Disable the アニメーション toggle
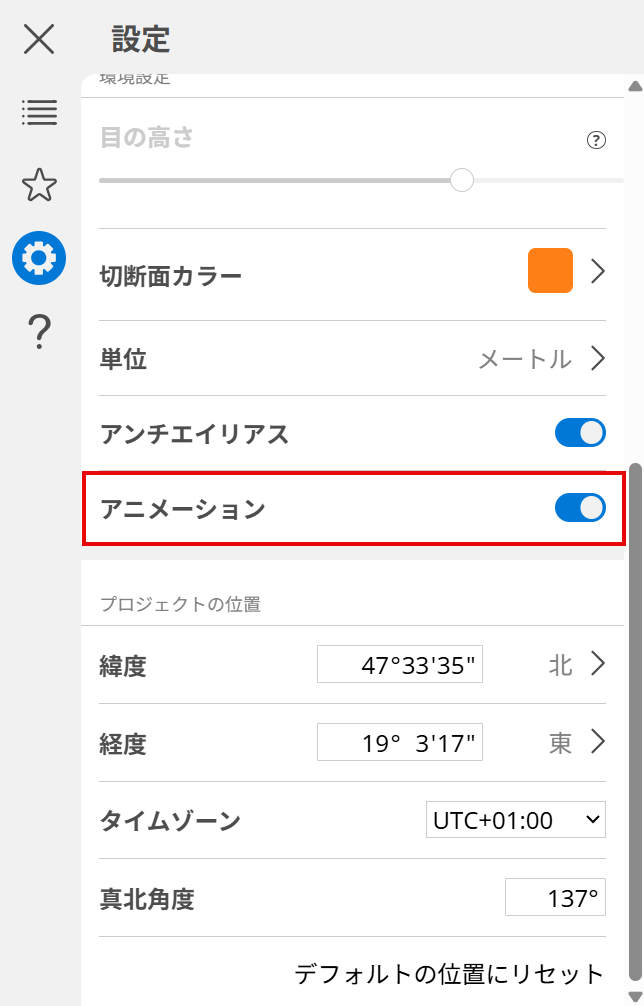This screenshot has width=644, height=1006. click(580, 508)
